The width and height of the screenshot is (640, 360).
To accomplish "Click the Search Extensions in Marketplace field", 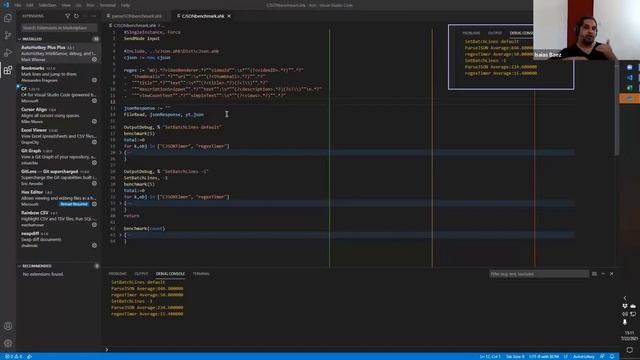I will [59, 28].
